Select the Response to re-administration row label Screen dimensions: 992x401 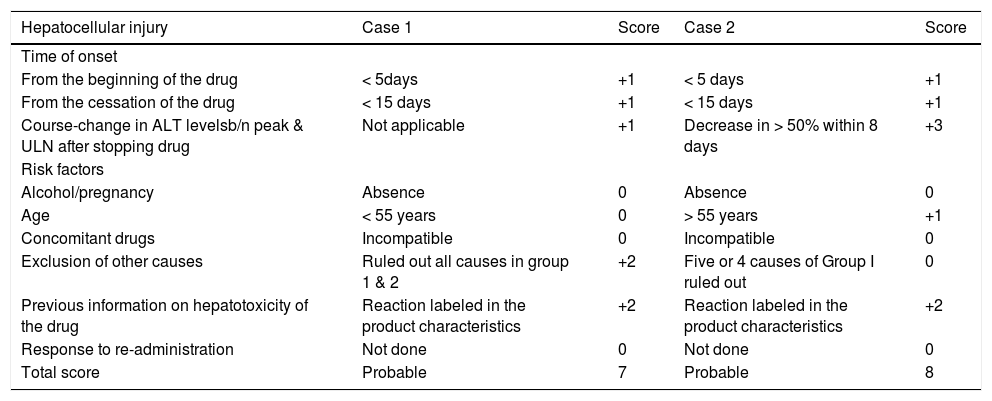(x=127, y=350)
